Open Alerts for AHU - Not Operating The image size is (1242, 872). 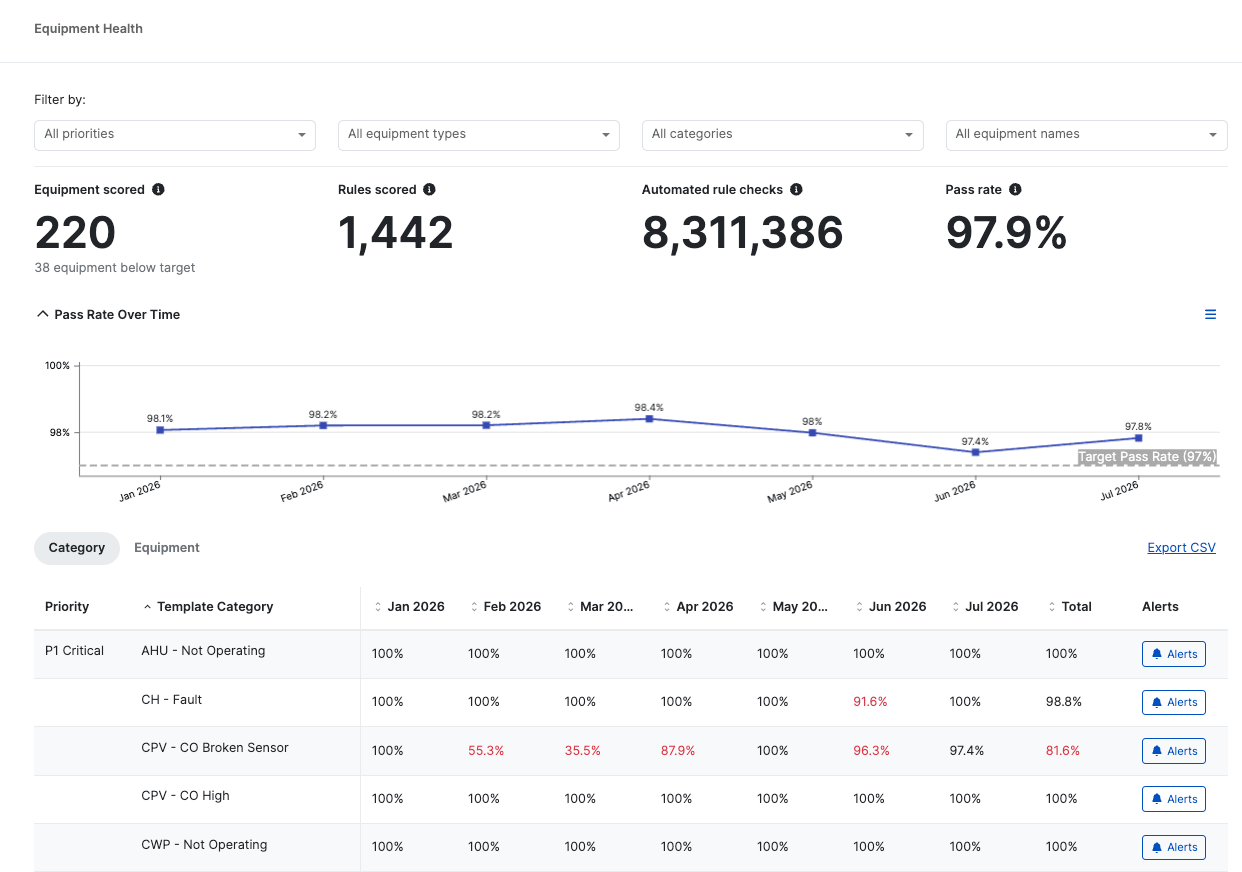pos(1174,654)
